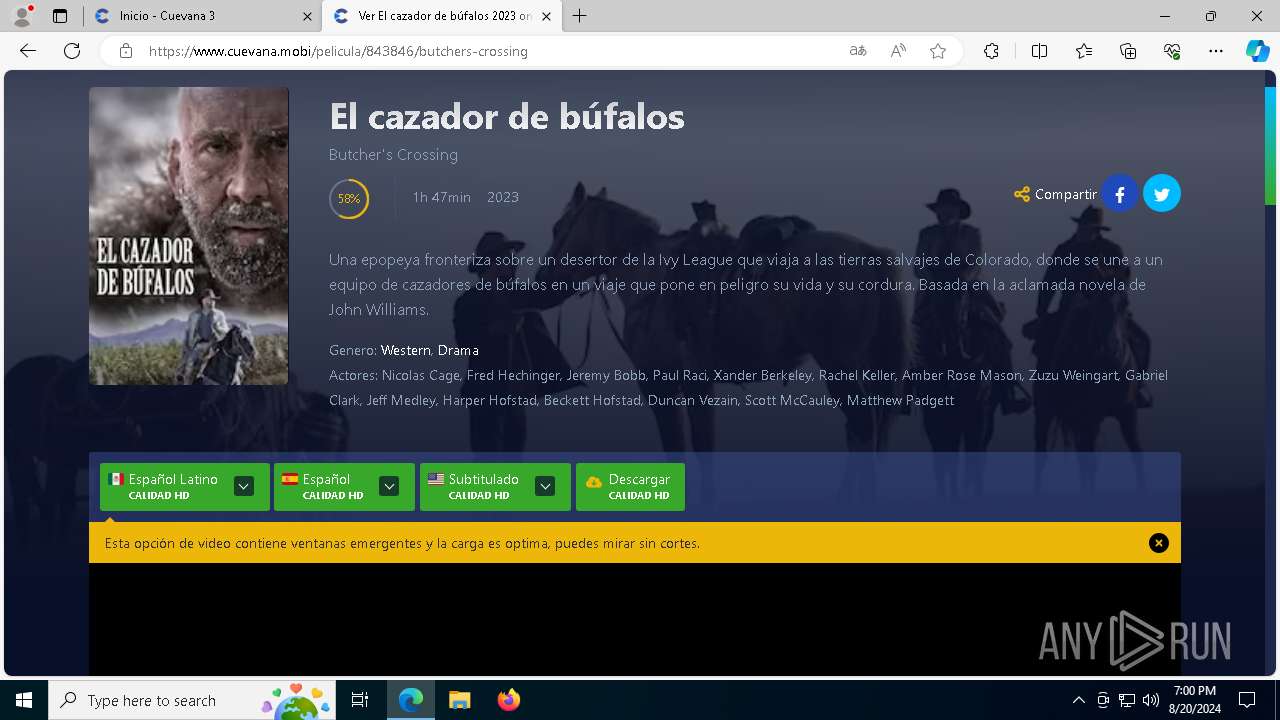Open the Windows Start menu

tap(24, 700)
